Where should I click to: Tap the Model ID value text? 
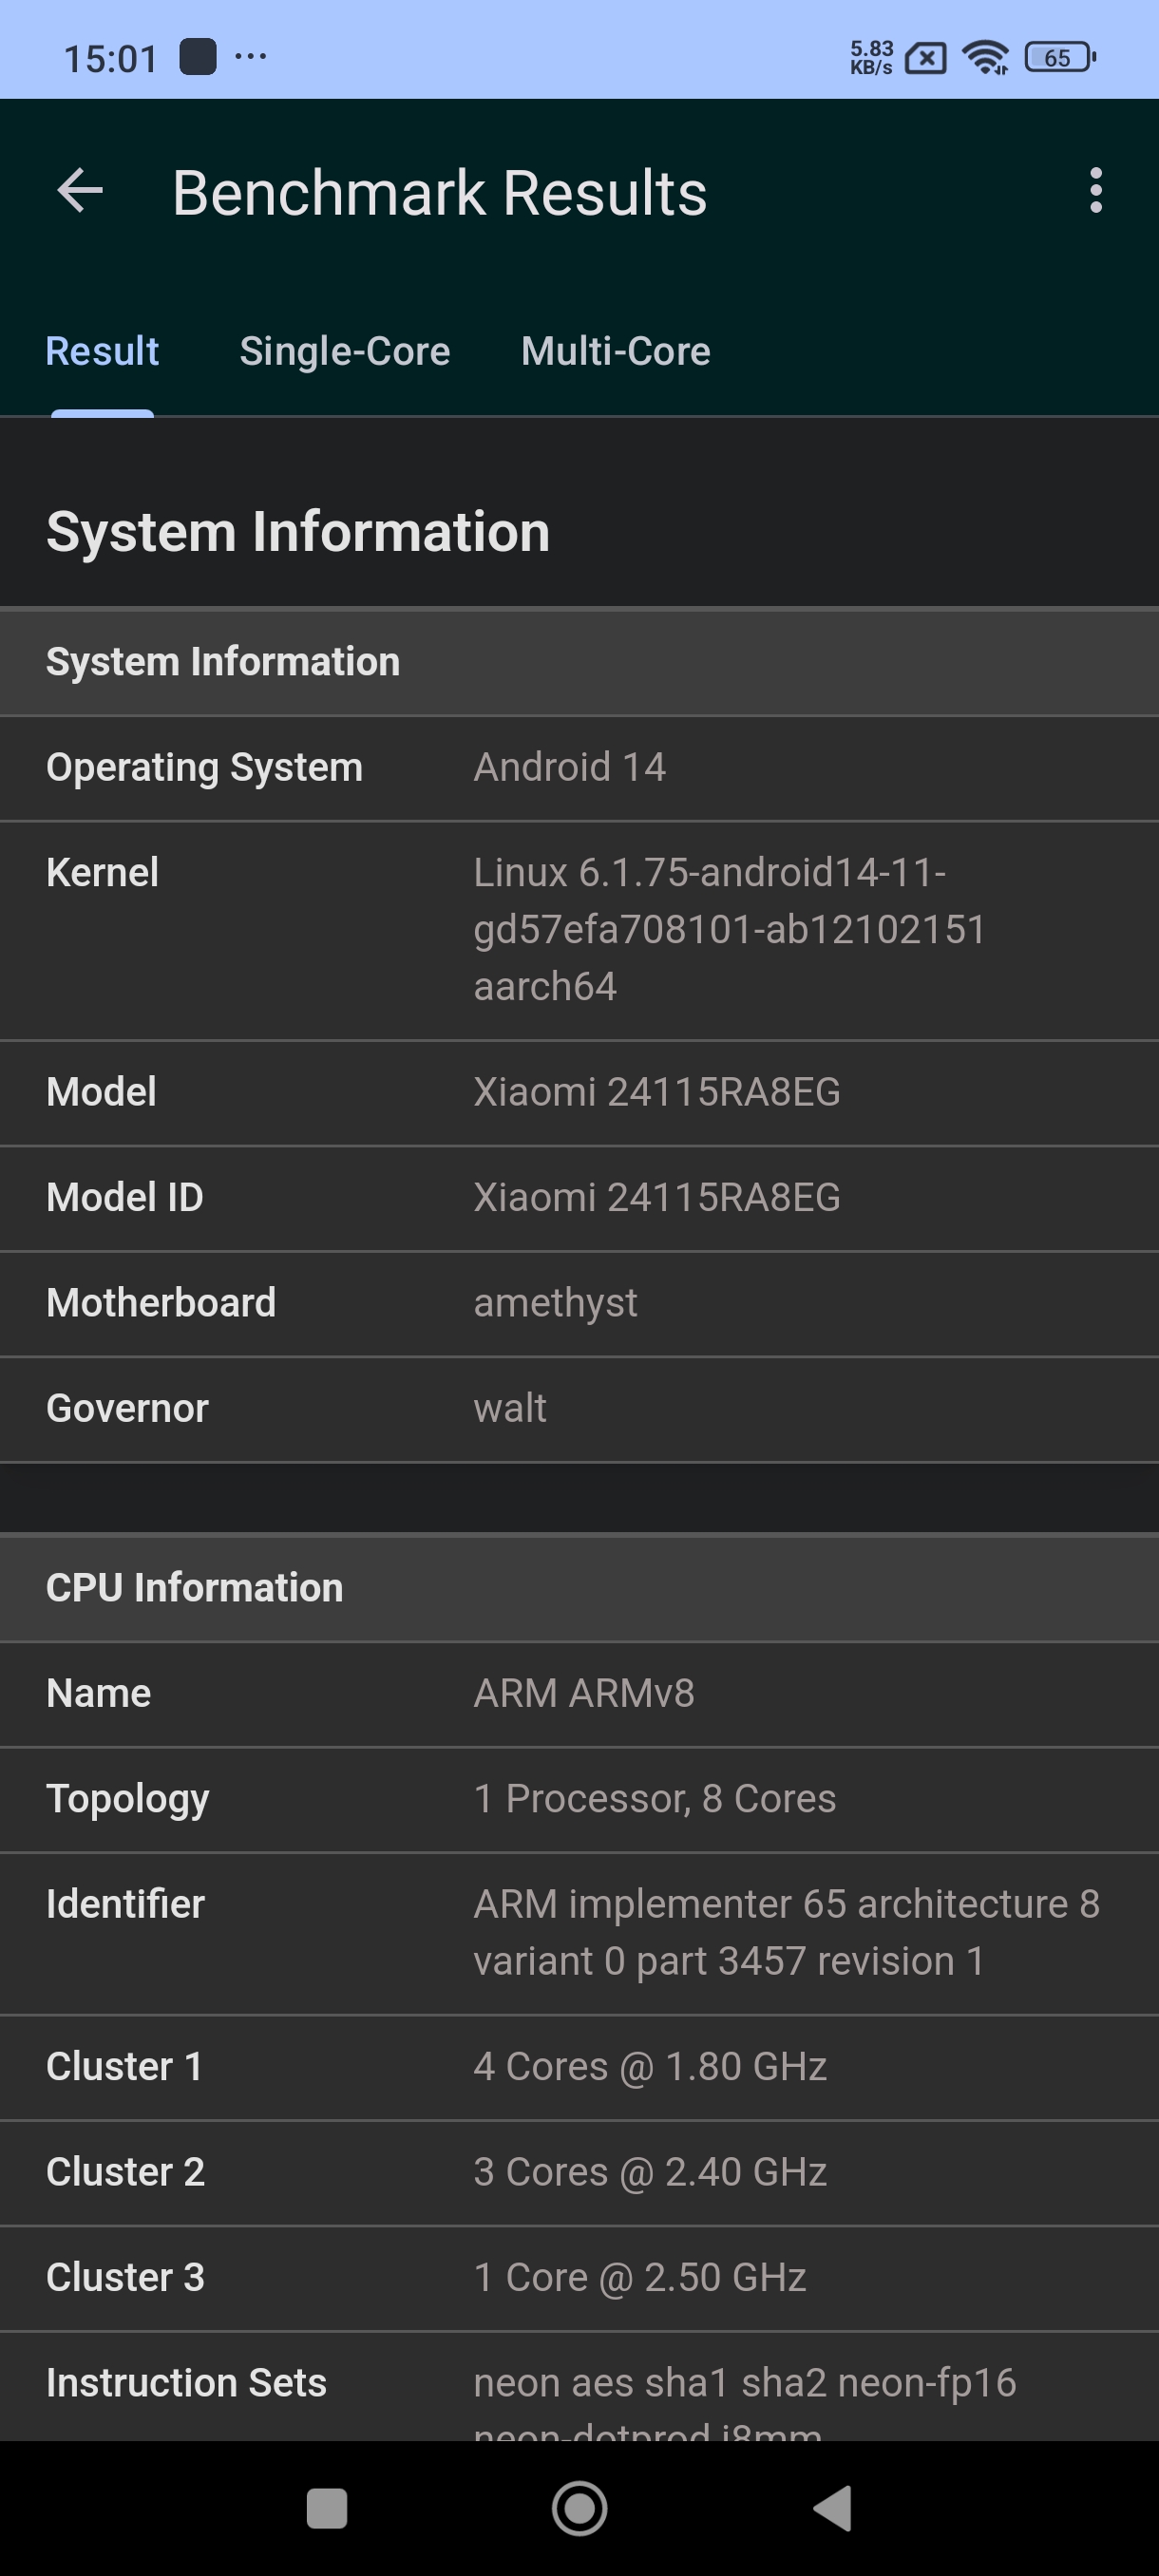click(656, 1198)
